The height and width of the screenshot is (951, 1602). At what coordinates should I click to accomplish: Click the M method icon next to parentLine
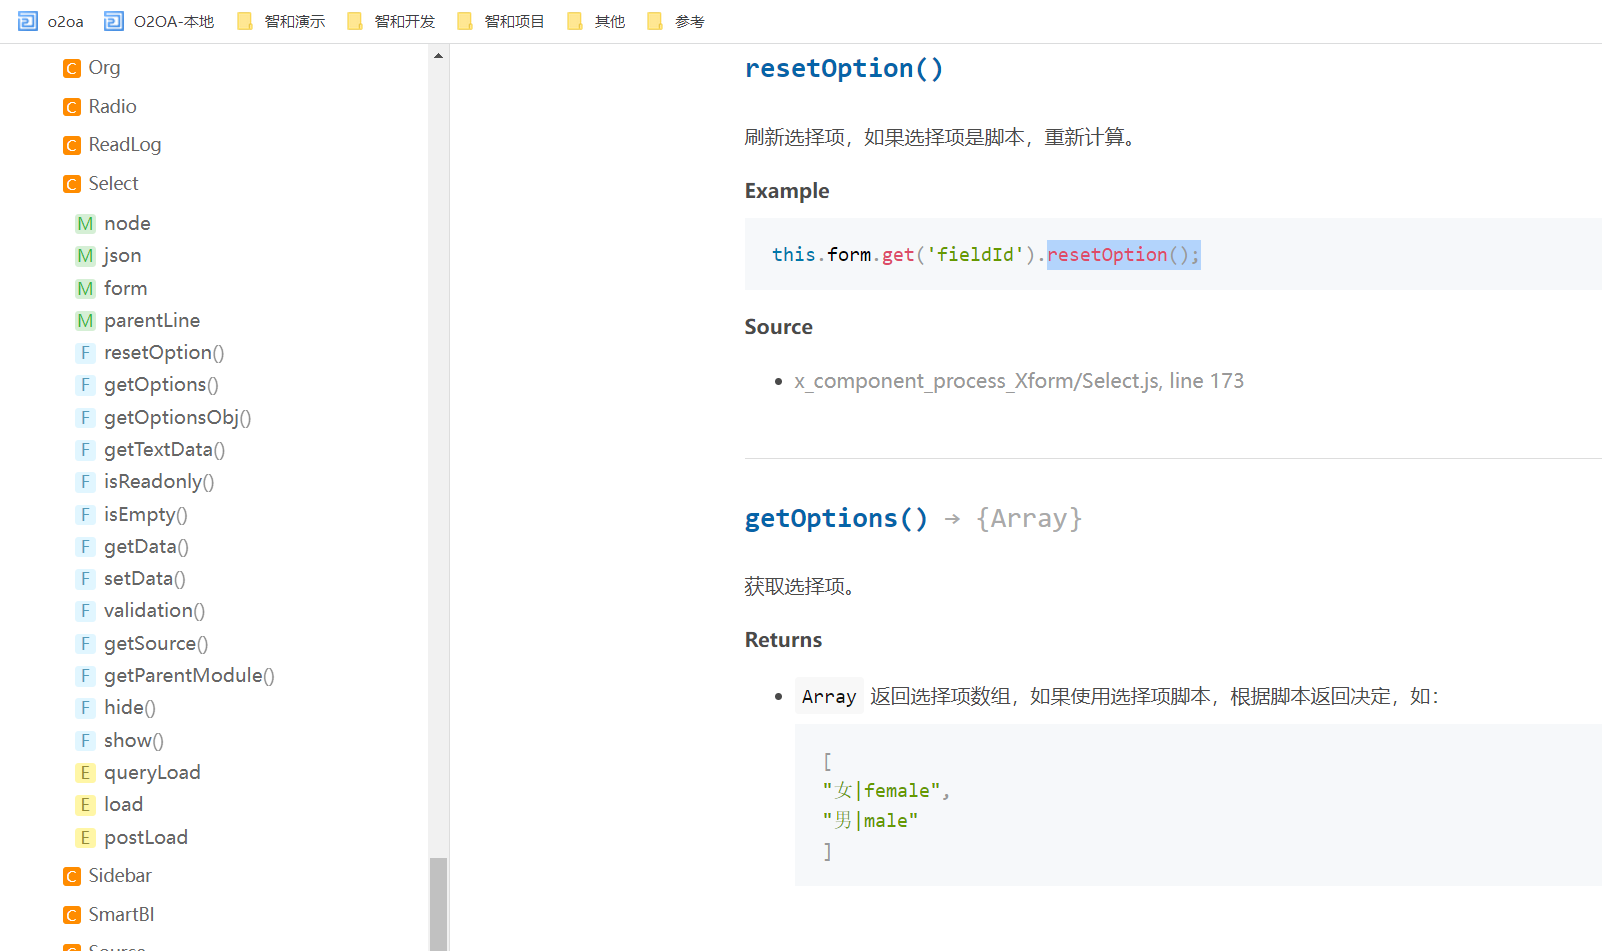click(x=85, y=320)
